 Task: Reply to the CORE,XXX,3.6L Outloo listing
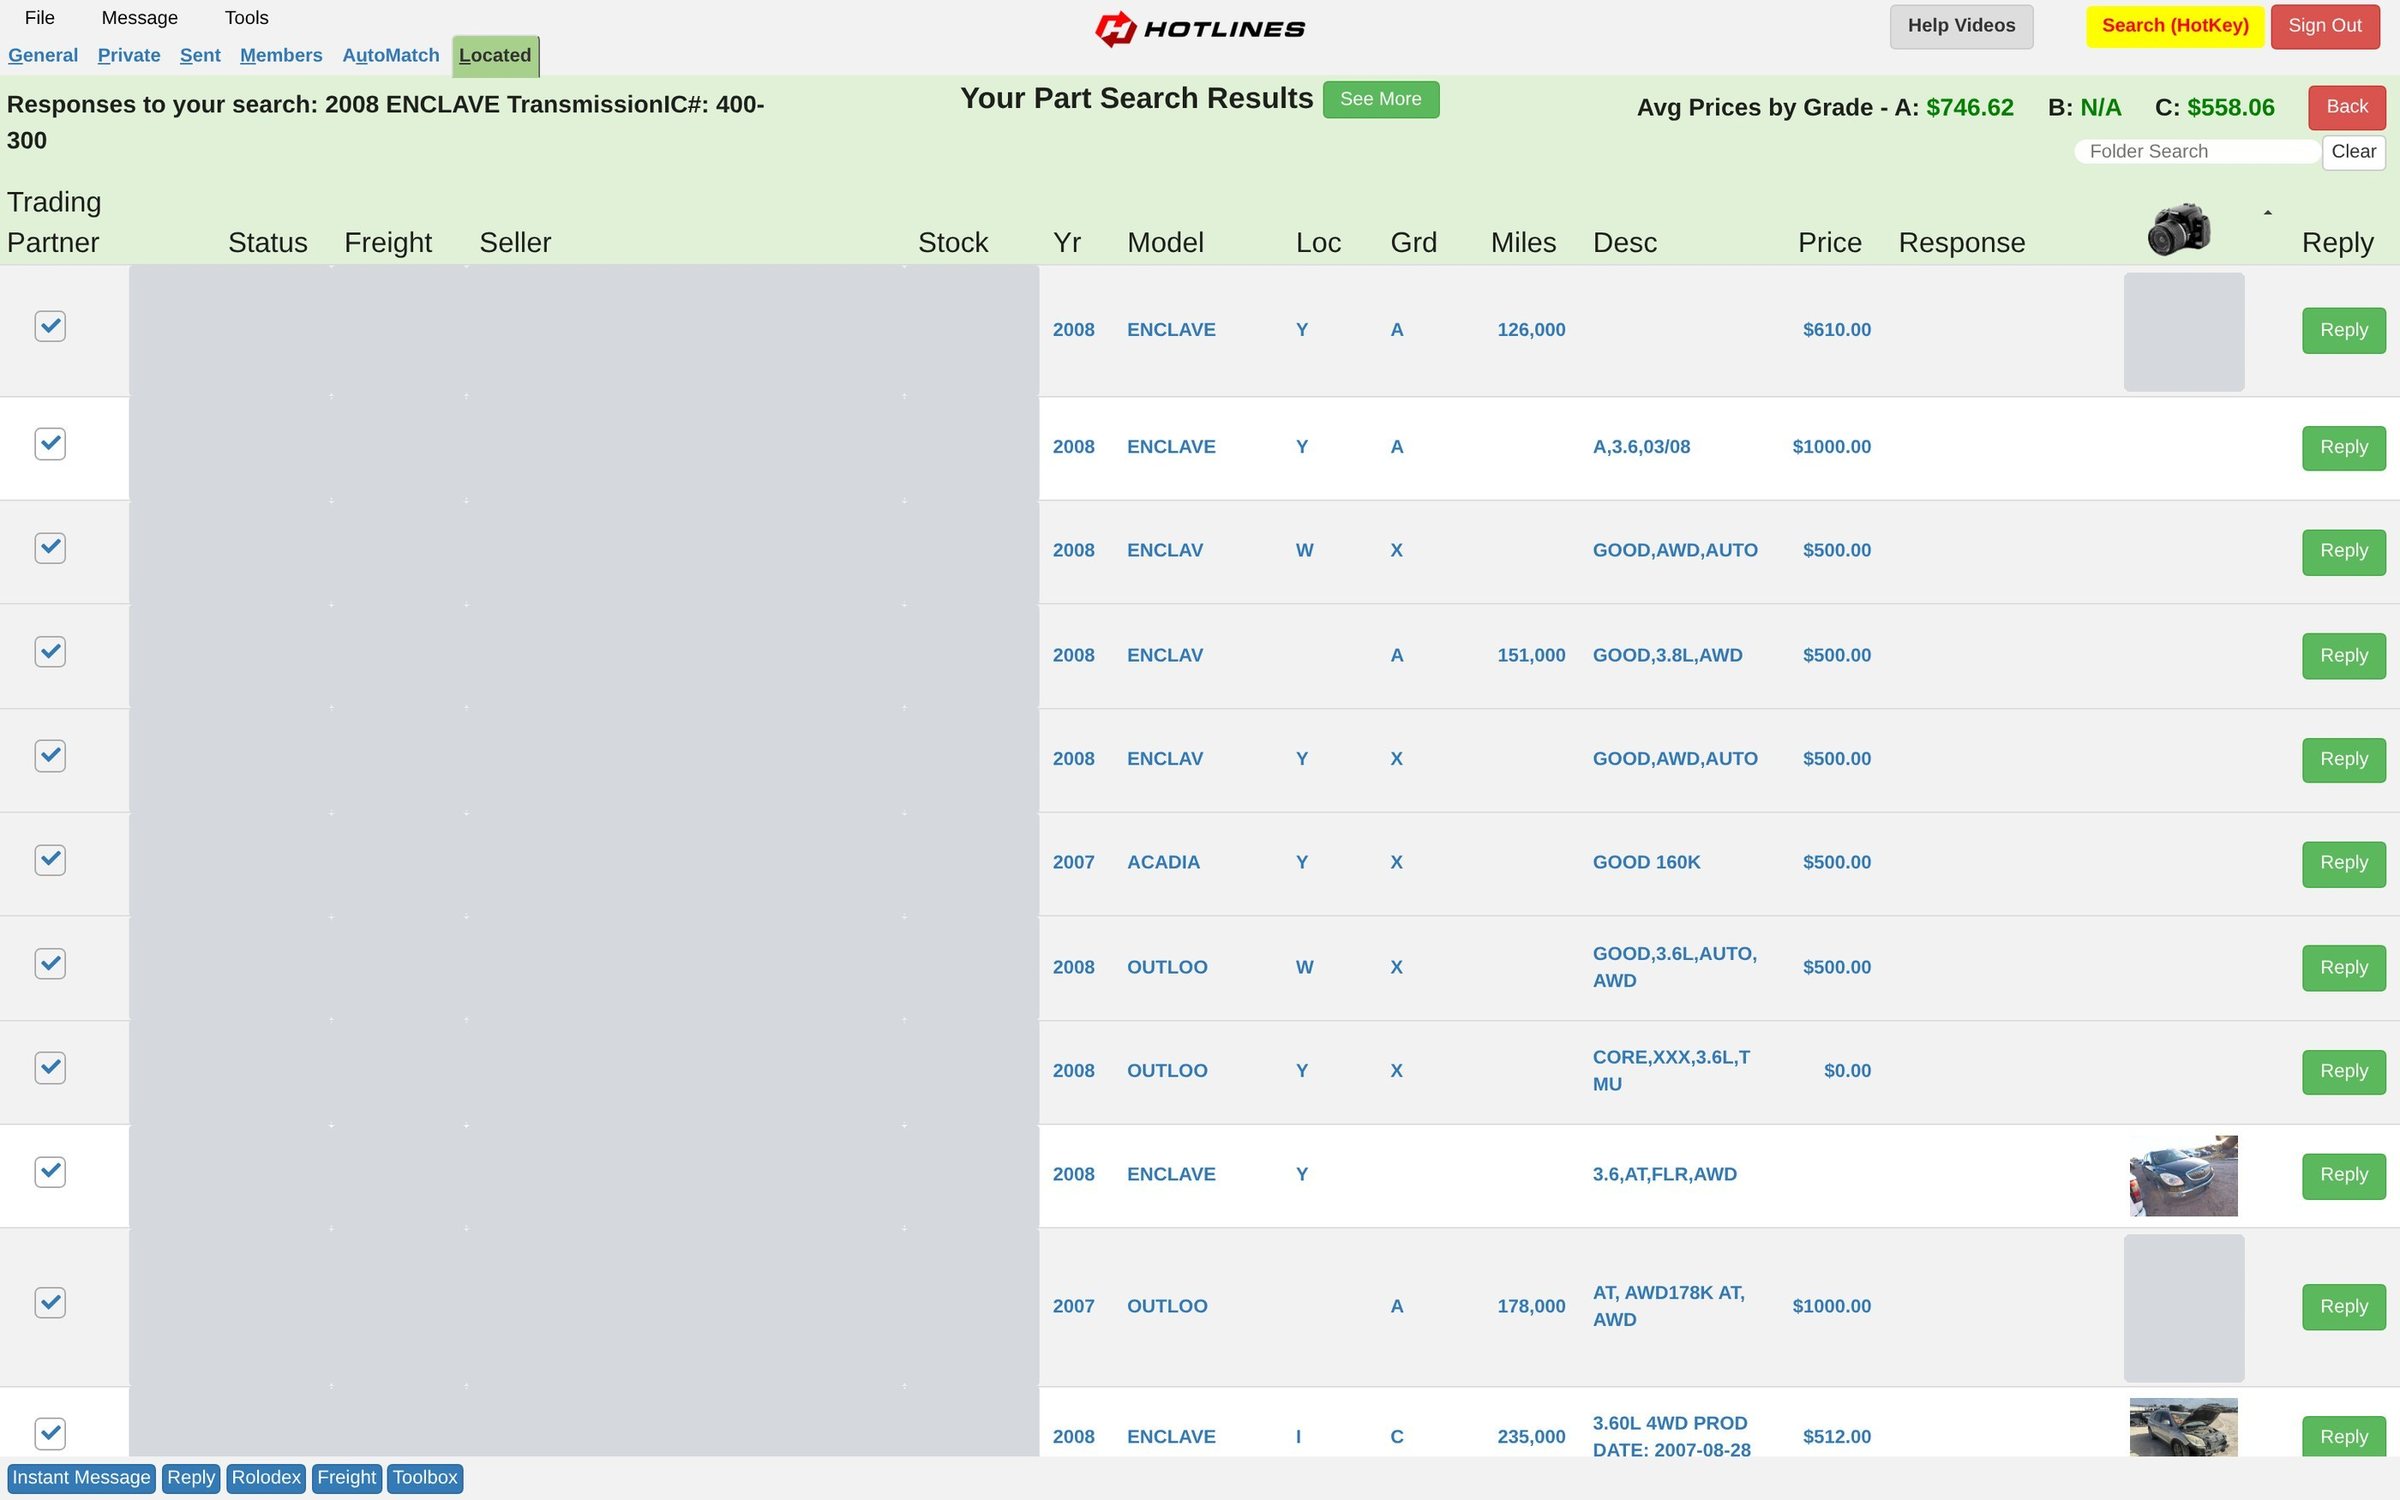(x=2343, y=1071)
